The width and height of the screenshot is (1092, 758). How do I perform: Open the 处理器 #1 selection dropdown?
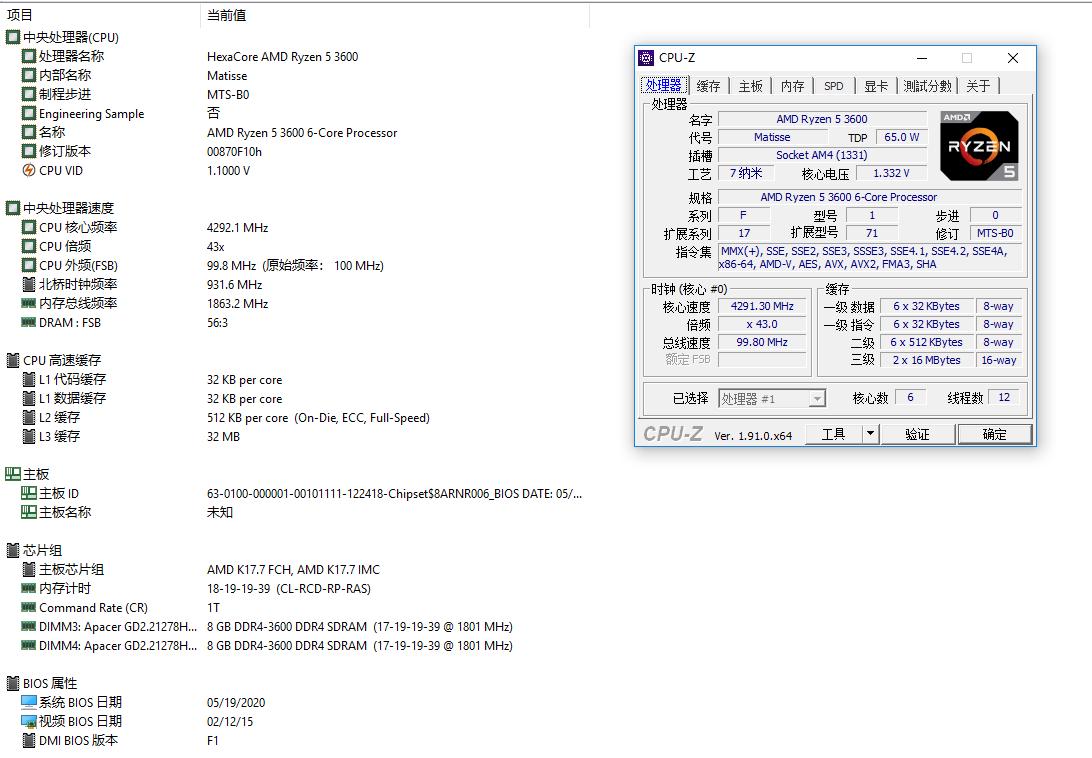(x=771, y=399)
